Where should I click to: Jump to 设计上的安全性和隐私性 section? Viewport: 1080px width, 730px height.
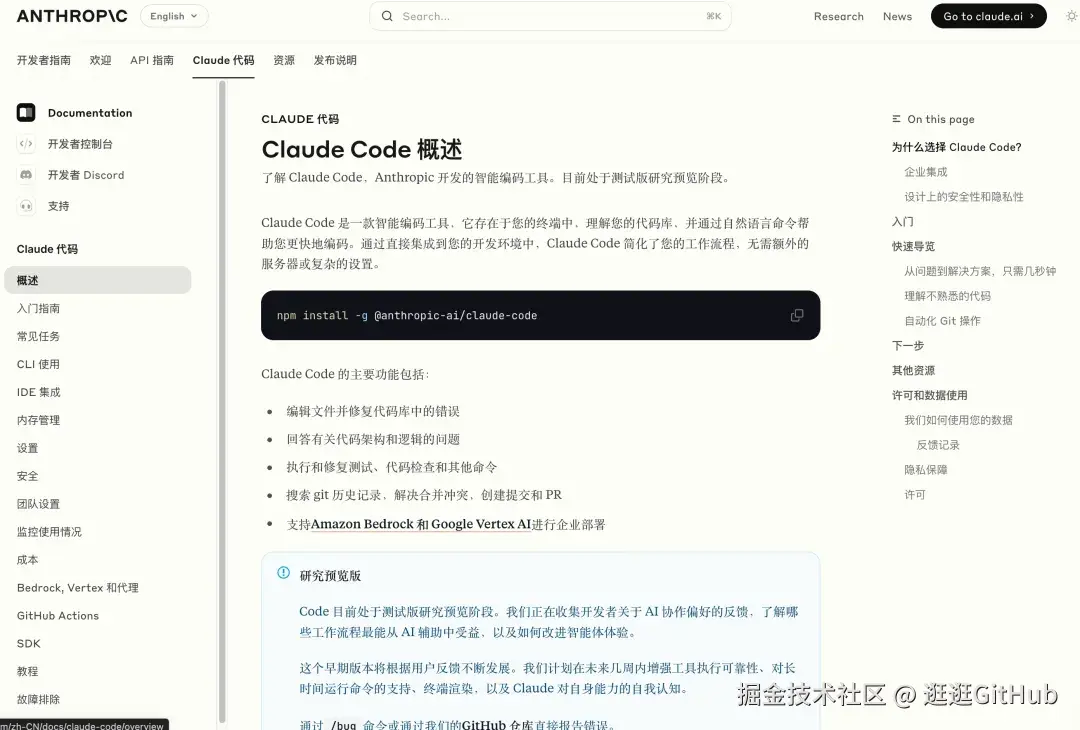(x=964, y=197)
